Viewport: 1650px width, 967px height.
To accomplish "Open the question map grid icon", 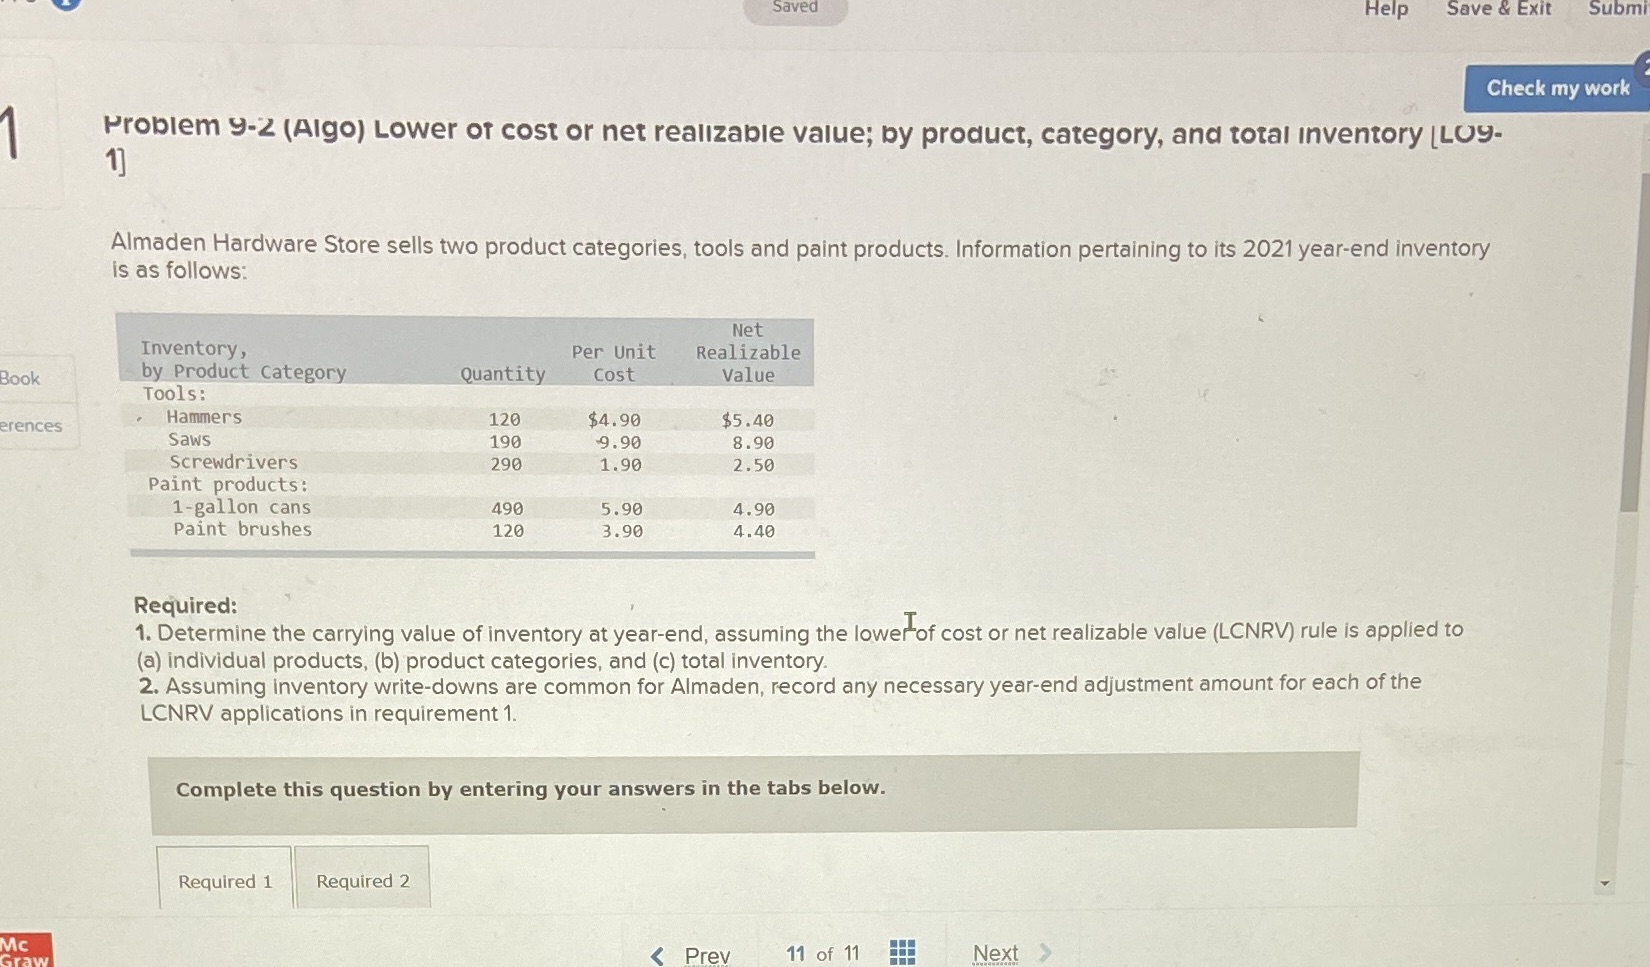I will 901,951.
